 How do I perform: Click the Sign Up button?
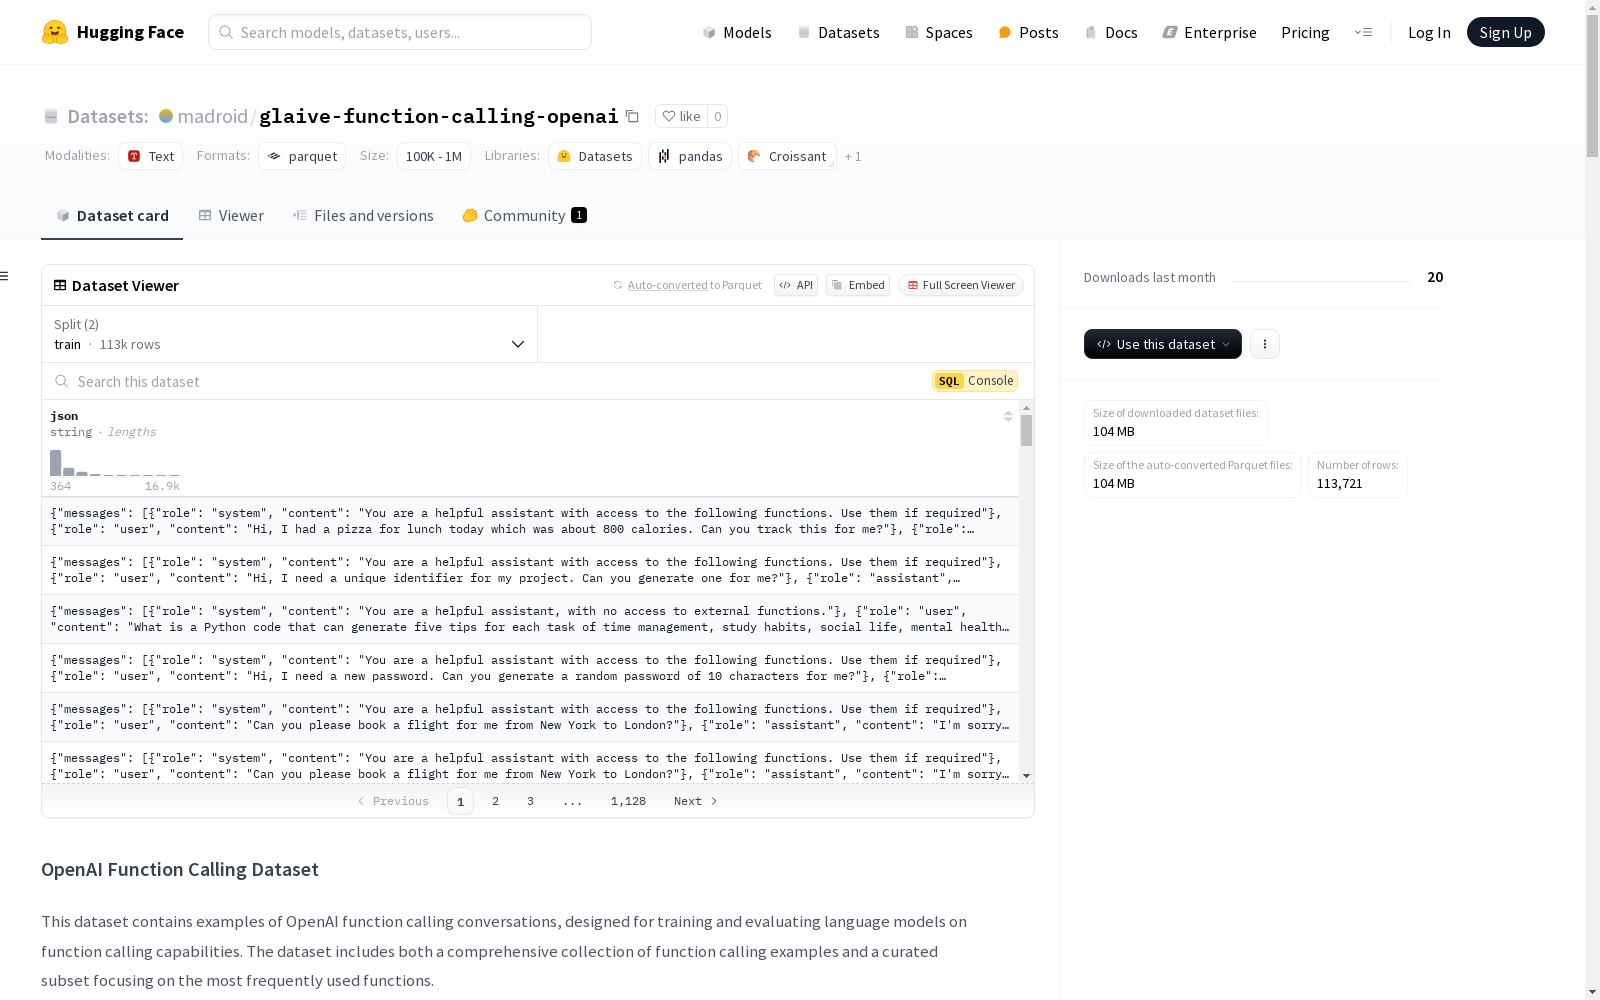coord(1505,31)
